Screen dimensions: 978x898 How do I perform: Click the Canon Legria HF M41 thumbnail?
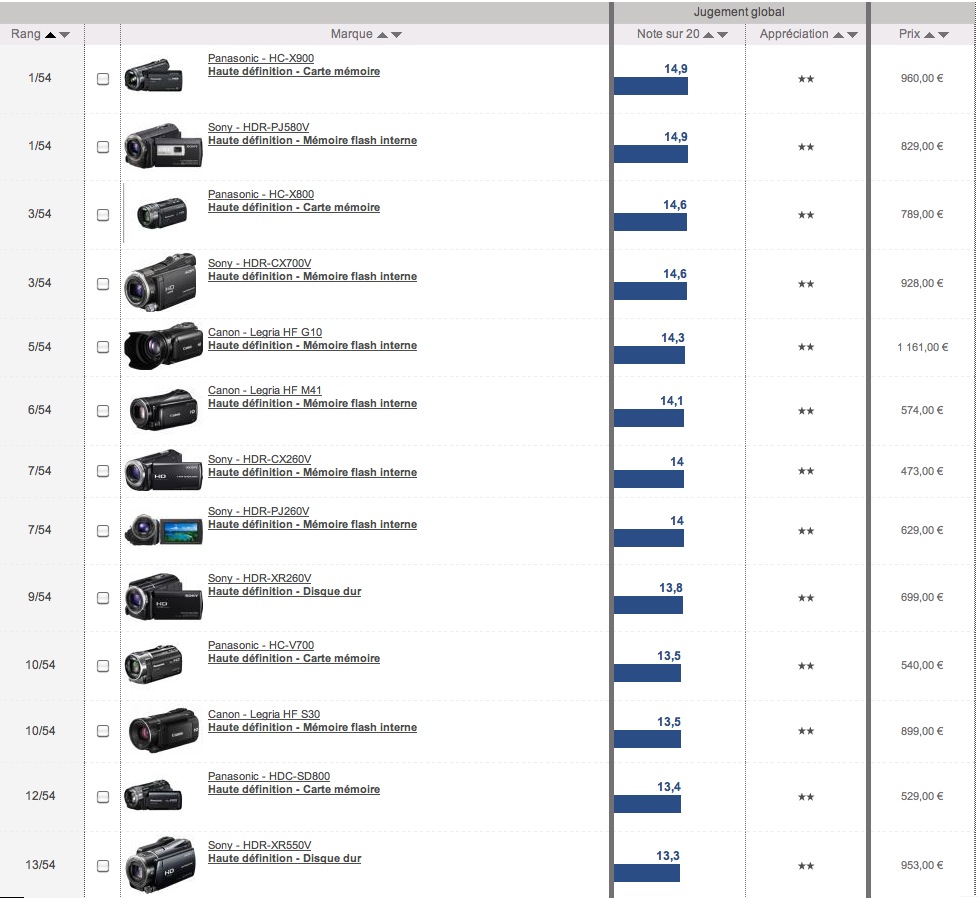[x=163, y=410]
